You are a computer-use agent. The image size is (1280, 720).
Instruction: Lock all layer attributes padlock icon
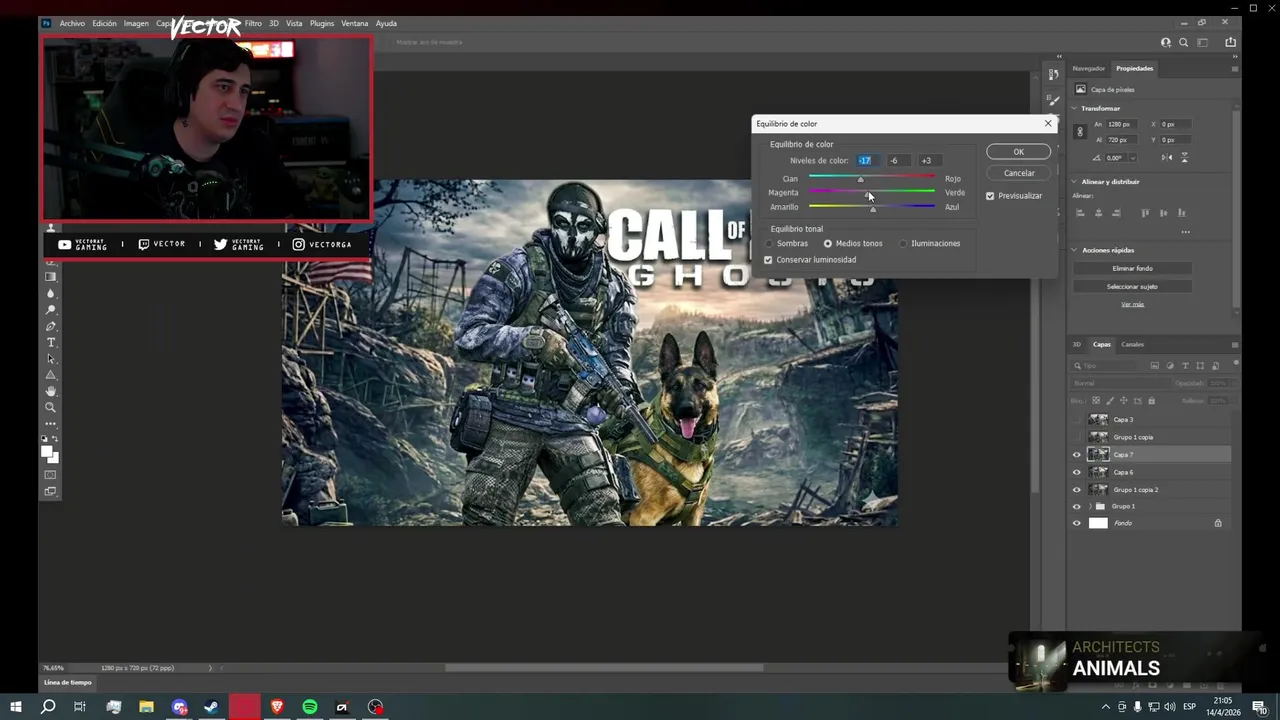pyautogui.click(x=1151, y=401)
